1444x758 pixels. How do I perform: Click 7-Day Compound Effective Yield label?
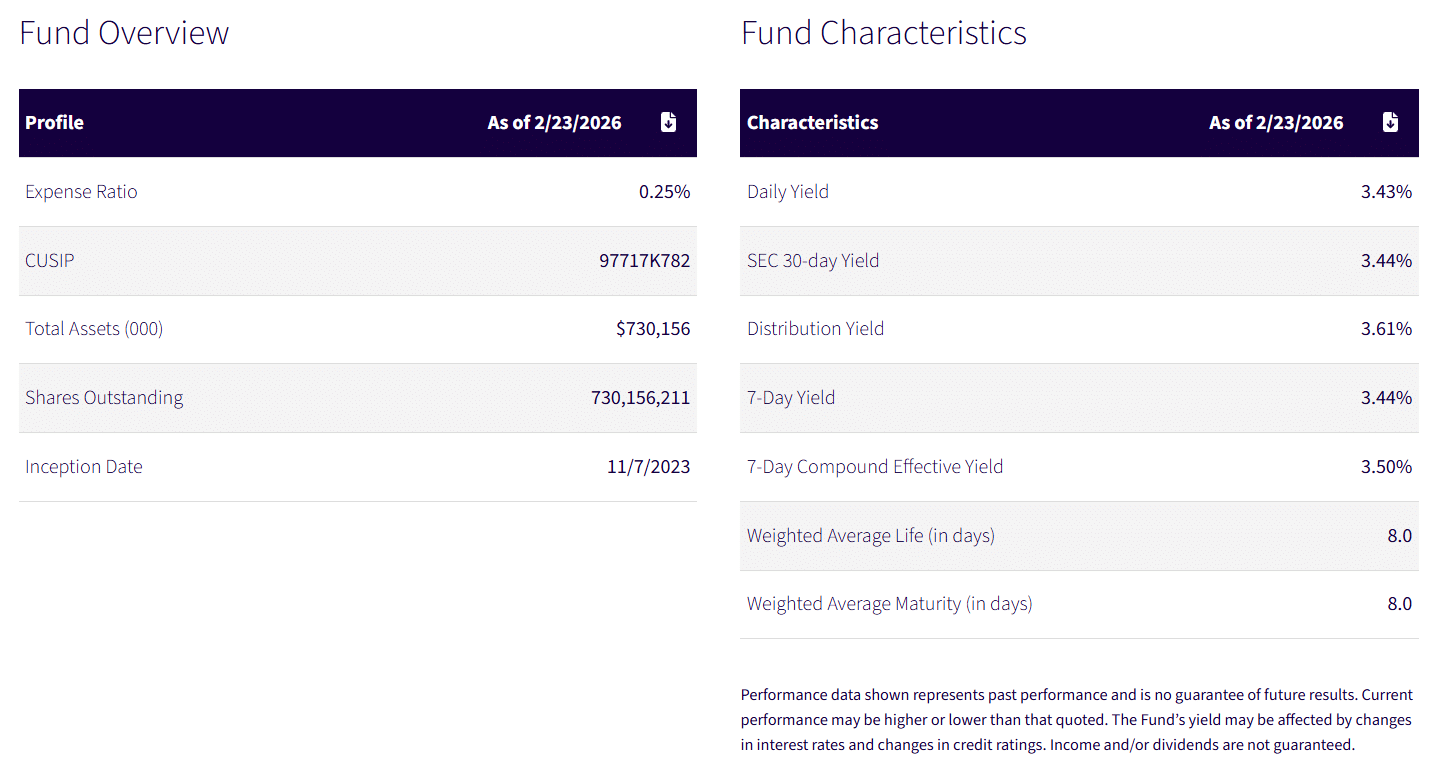[875, 467]
